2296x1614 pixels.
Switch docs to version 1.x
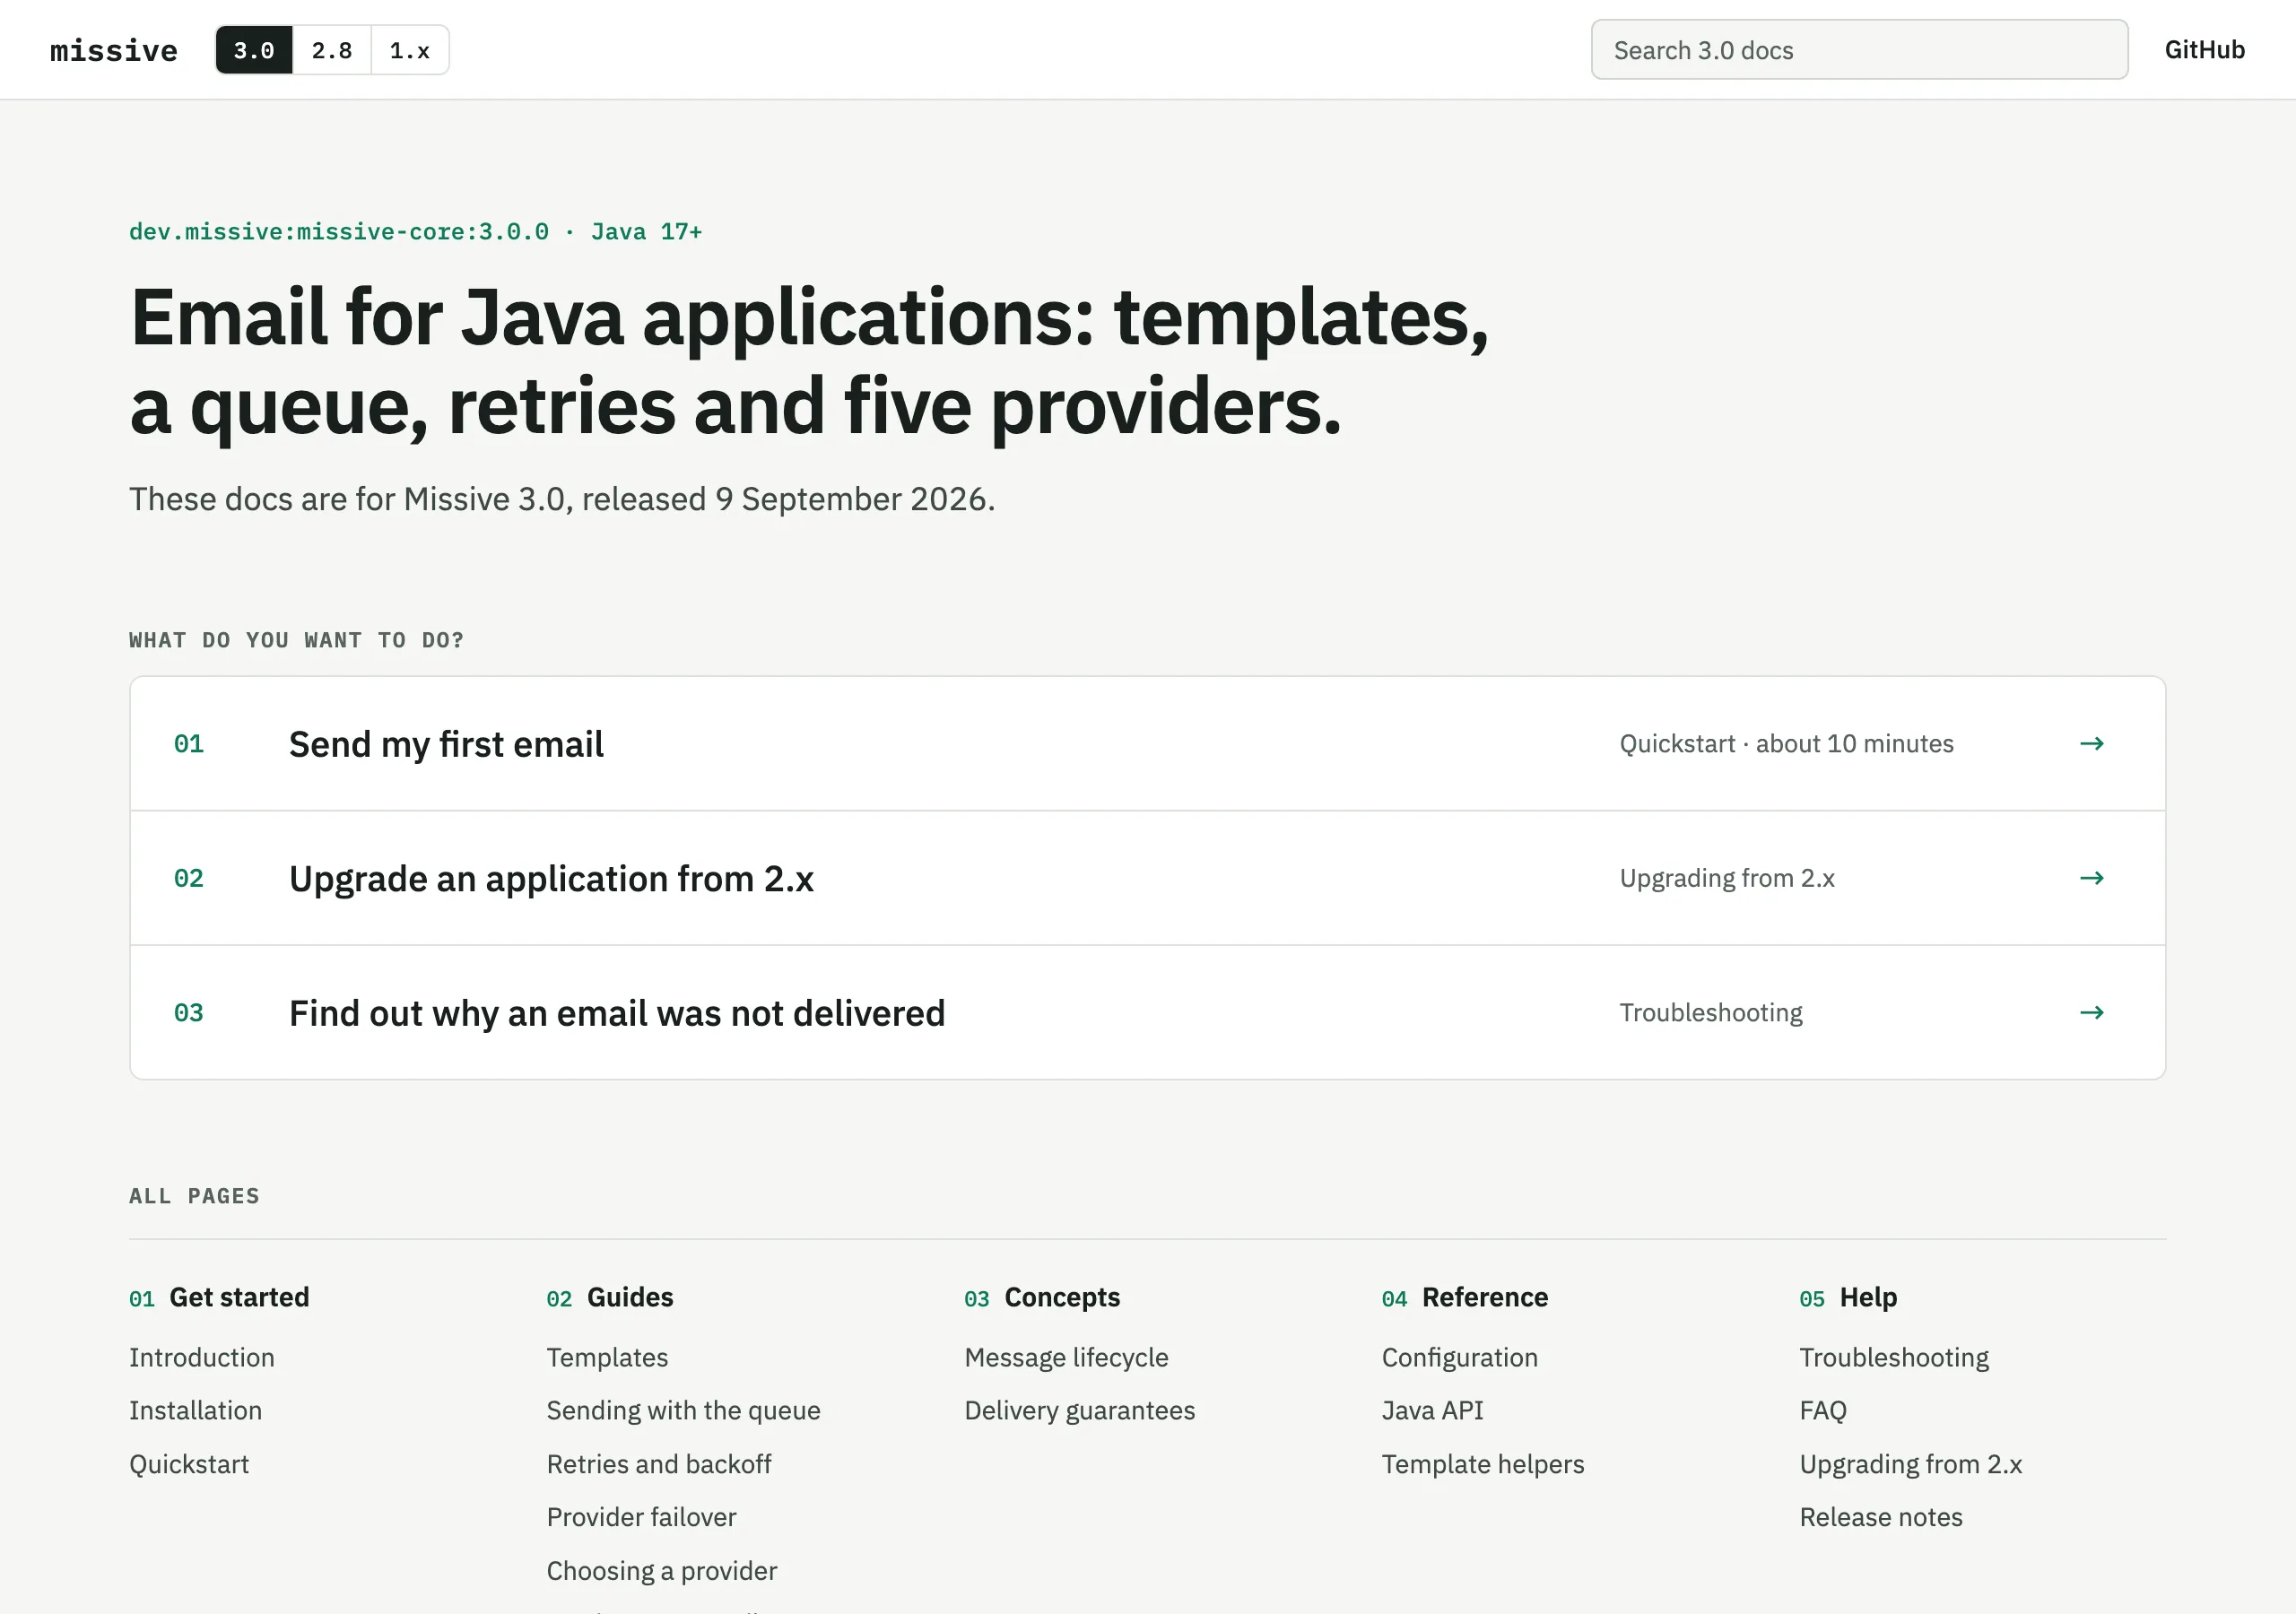410,50
